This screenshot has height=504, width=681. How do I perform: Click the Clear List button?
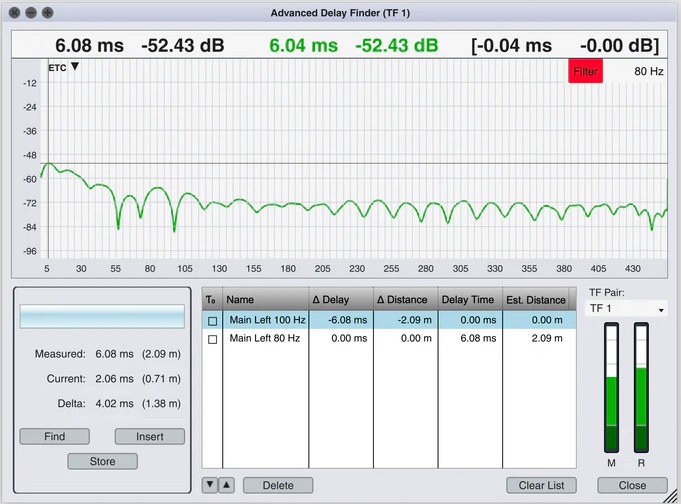(x=541, y=485)
